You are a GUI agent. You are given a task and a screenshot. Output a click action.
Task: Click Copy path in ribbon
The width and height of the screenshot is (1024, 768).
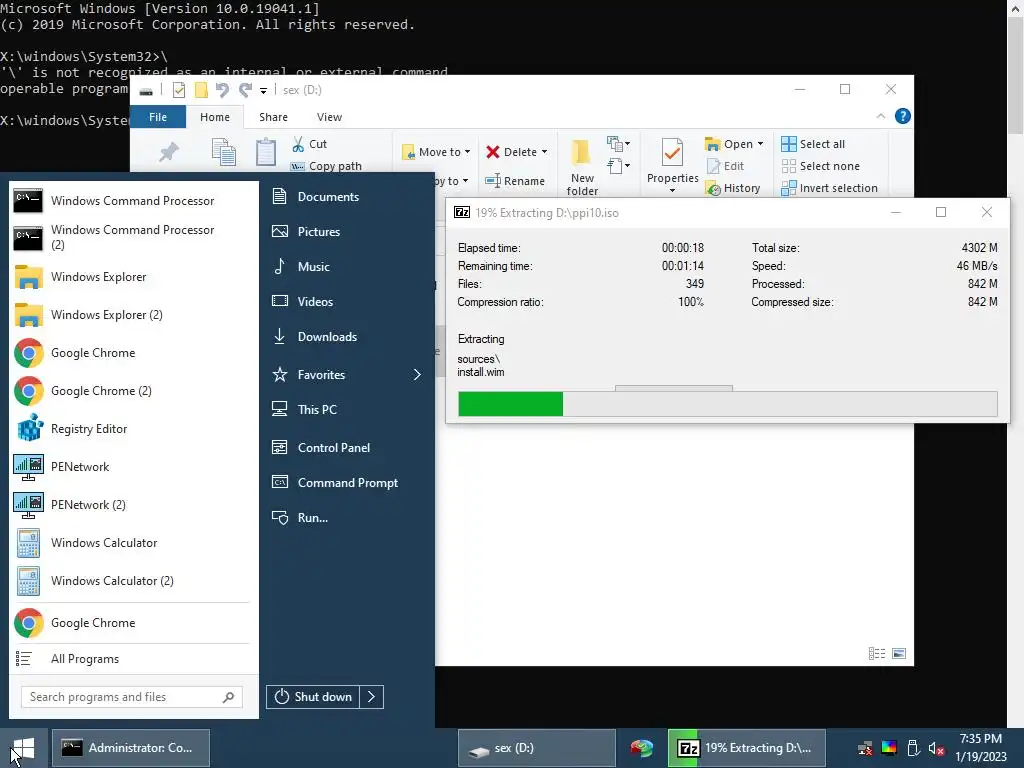click(x=326, y=166)
